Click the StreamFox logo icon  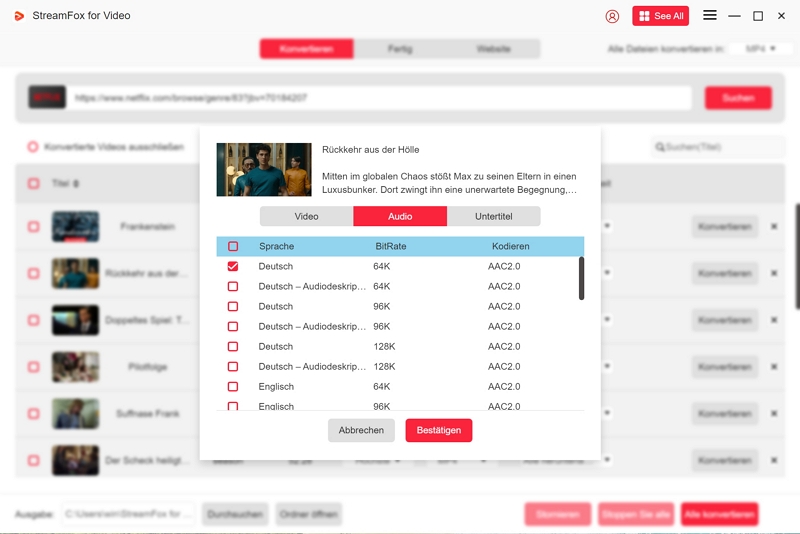tap(19, 16)
